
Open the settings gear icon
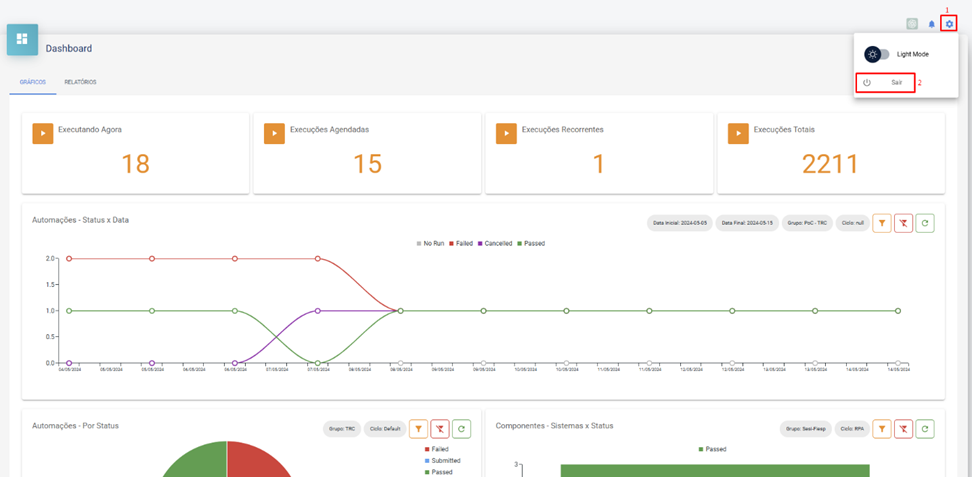pyautogui.click(x=949, y=24)
